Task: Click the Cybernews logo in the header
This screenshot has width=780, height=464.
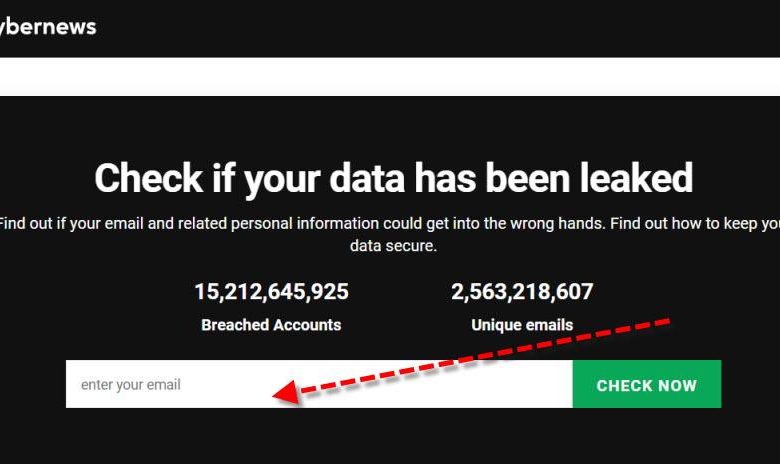Action: (48, 27)
